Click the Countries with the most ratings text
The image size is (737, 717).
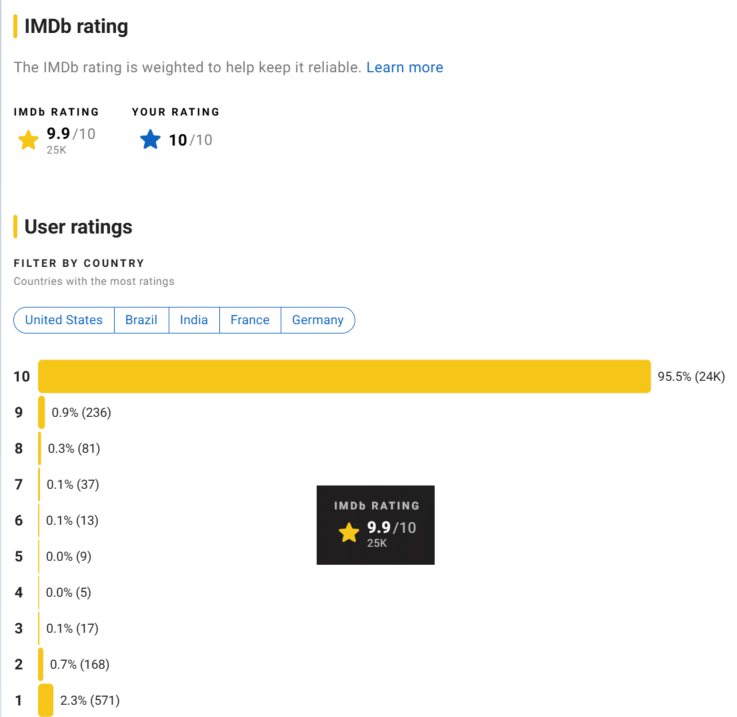point(94,281)
